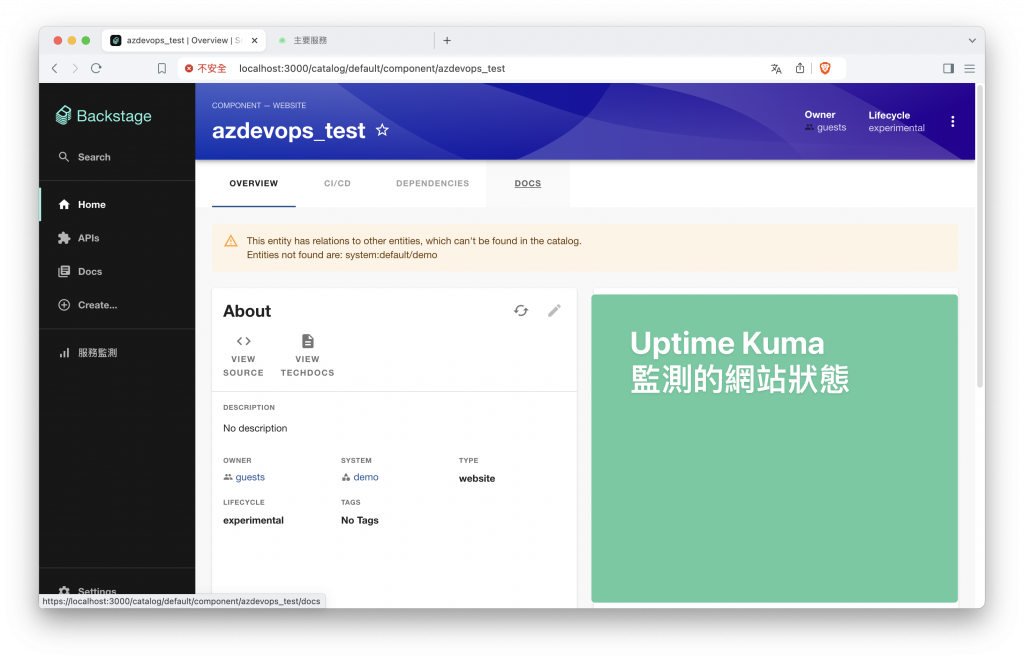This screenshot has height=660, width=1024.
Task: Toggle the browser sidebar panel
Action: pyautogui.click(x=948, y=69)
